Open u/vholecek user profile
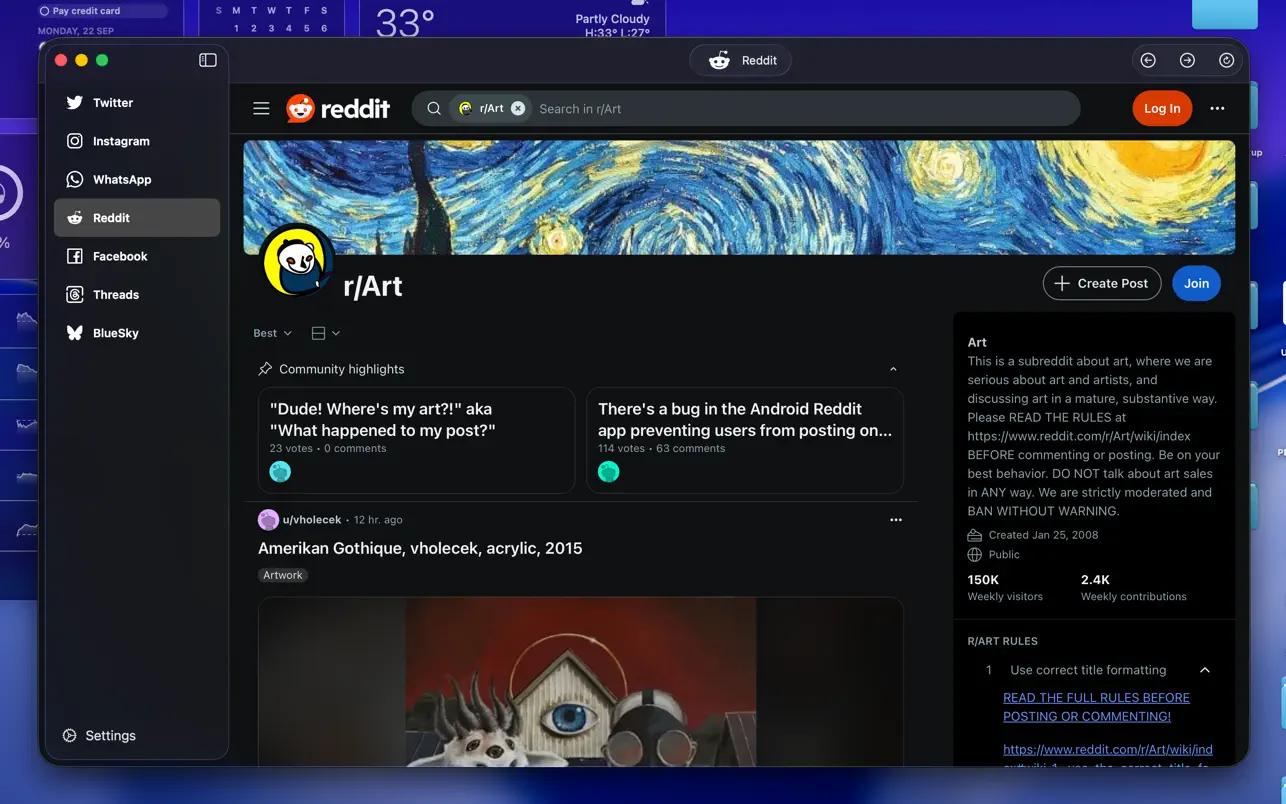 click(x=312, y=520)
